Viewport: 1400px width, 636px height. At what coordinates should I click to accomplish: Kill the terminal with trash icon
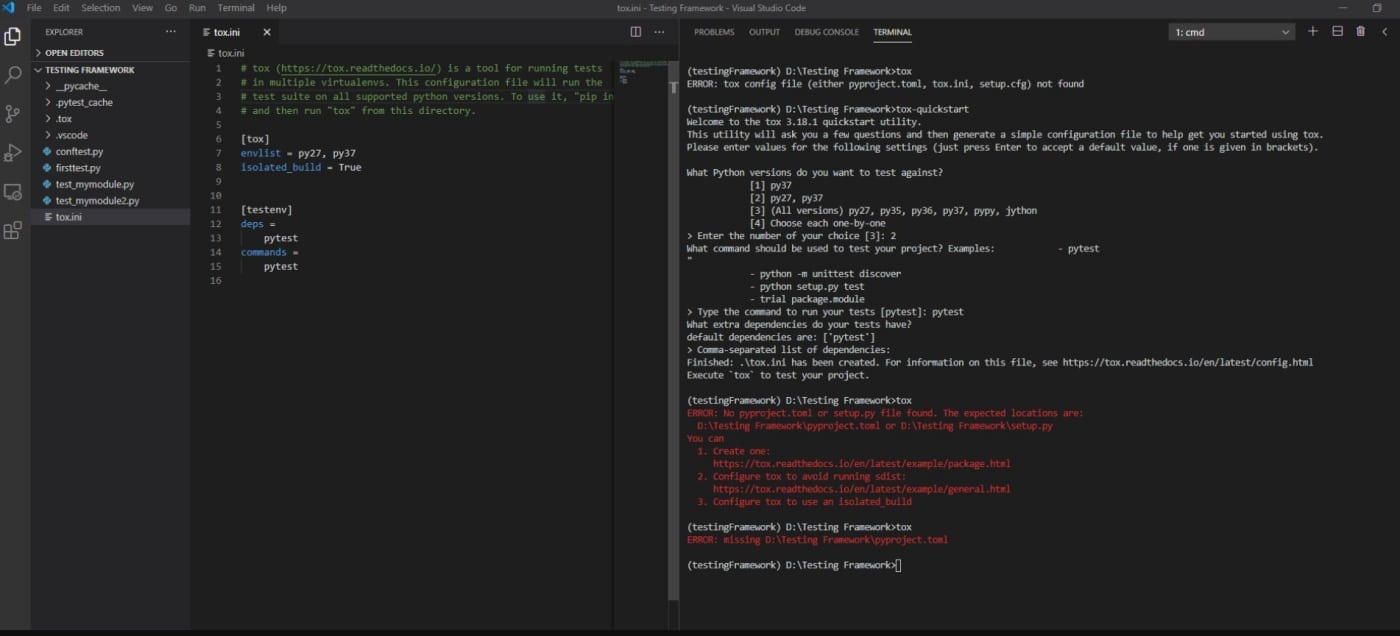[x=1360, y=32]
